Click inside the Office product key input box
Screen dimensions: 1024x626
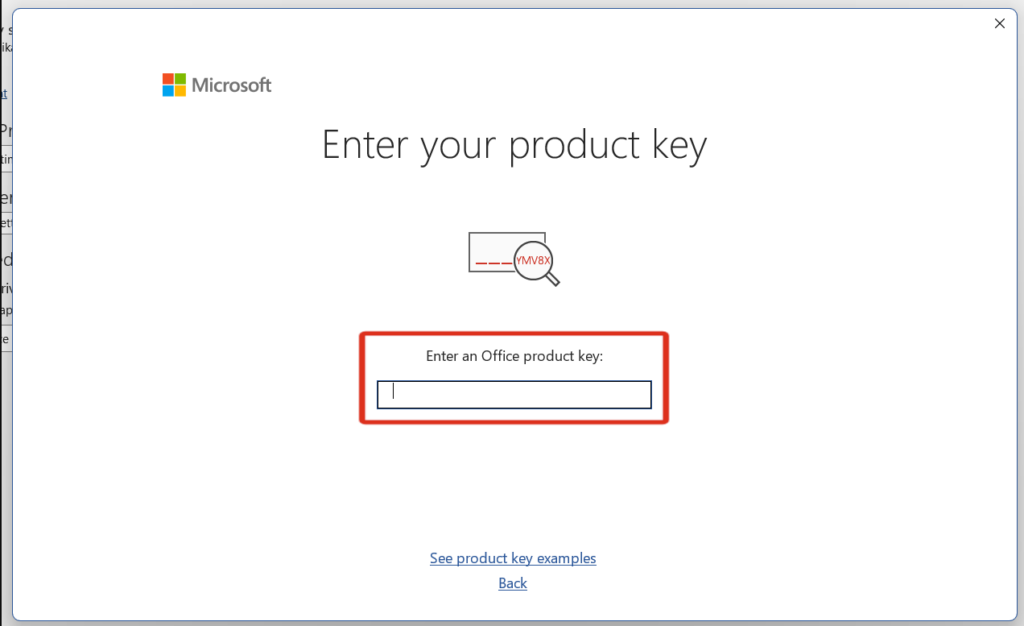tap(513, 394)
